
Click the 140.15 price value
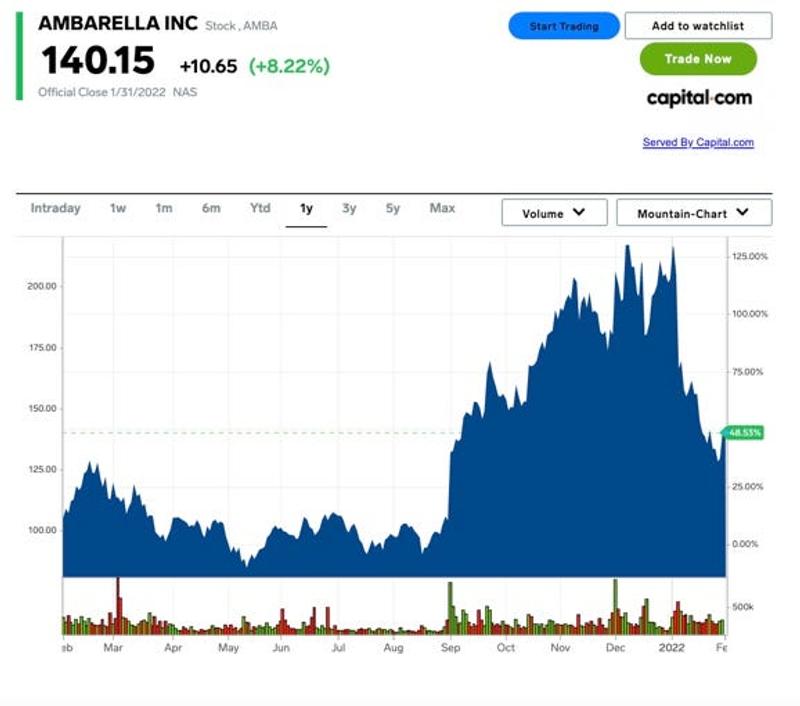pyautogui.click(x=98, y=60)
